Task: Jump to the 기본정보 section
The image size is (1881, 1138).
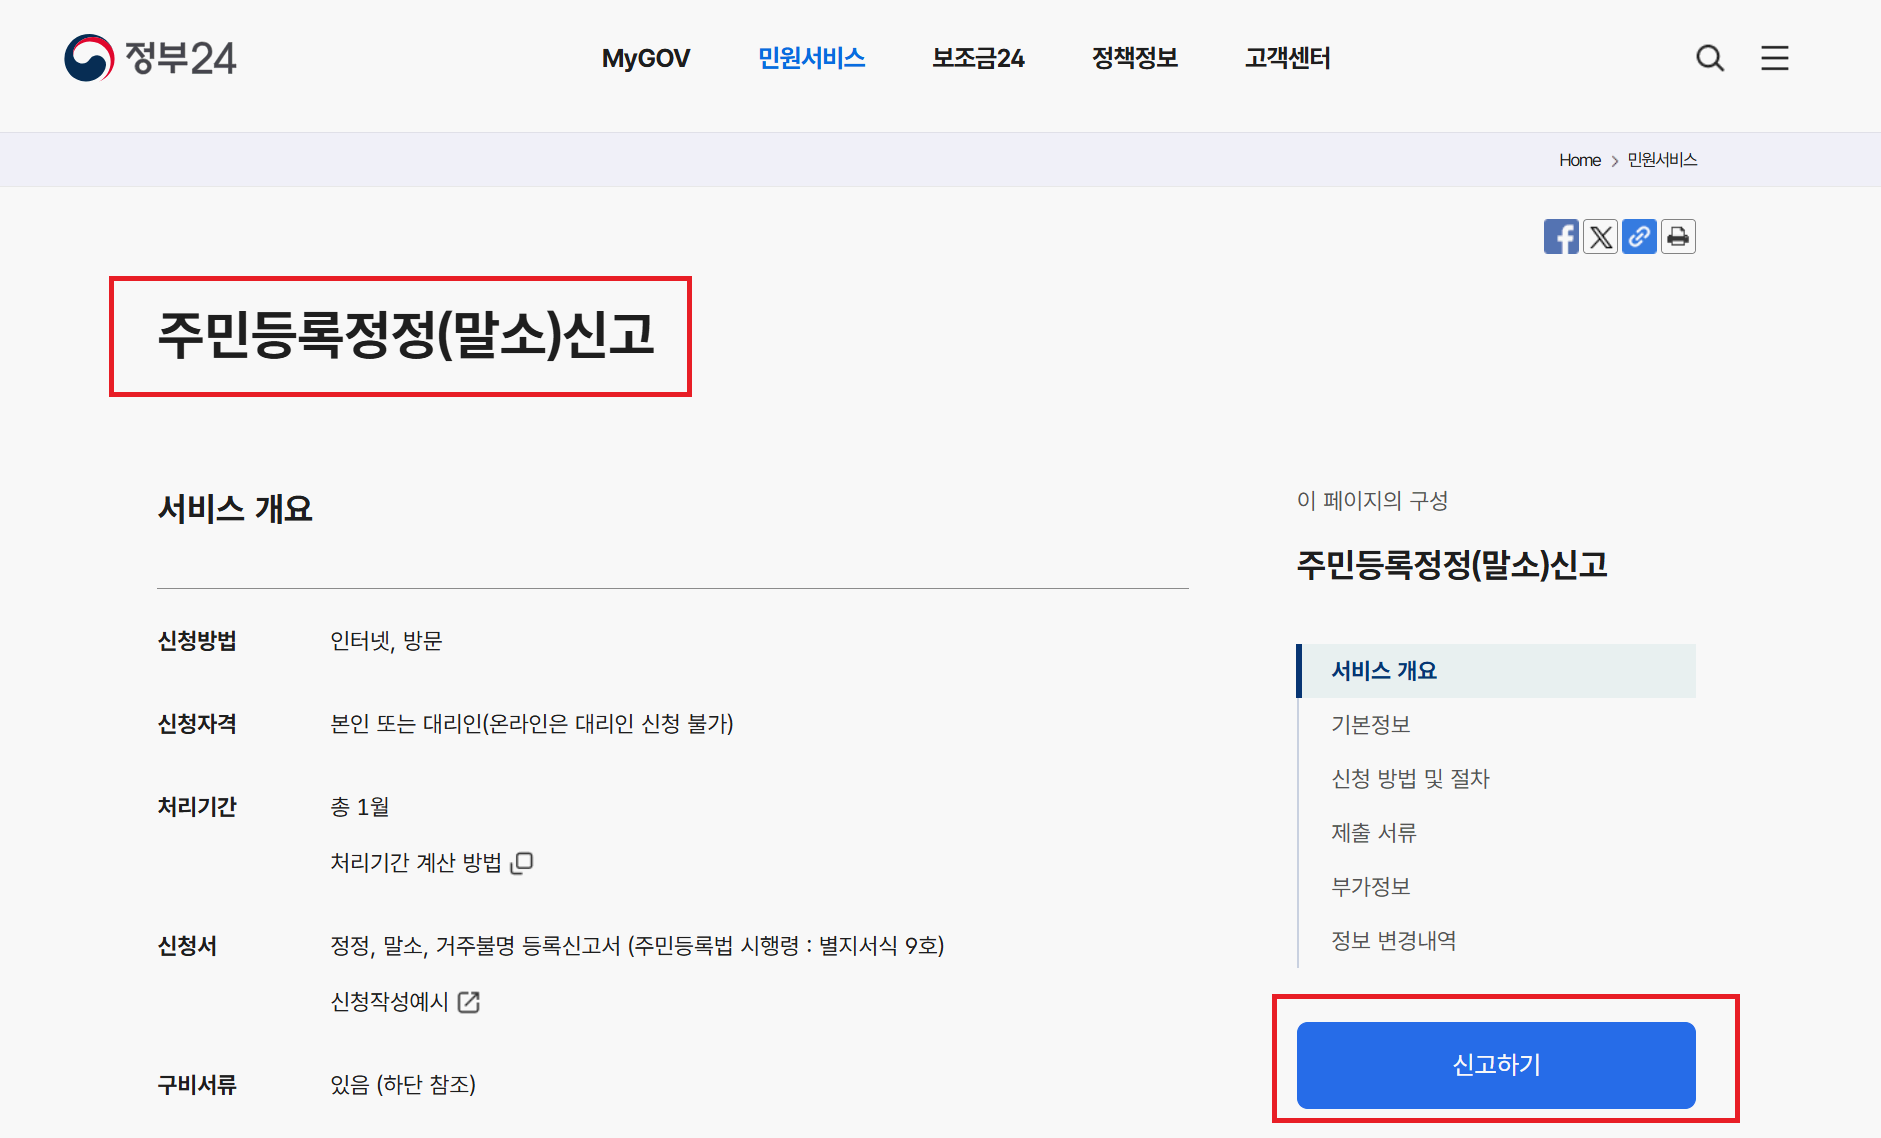Action: point(1371,724)
